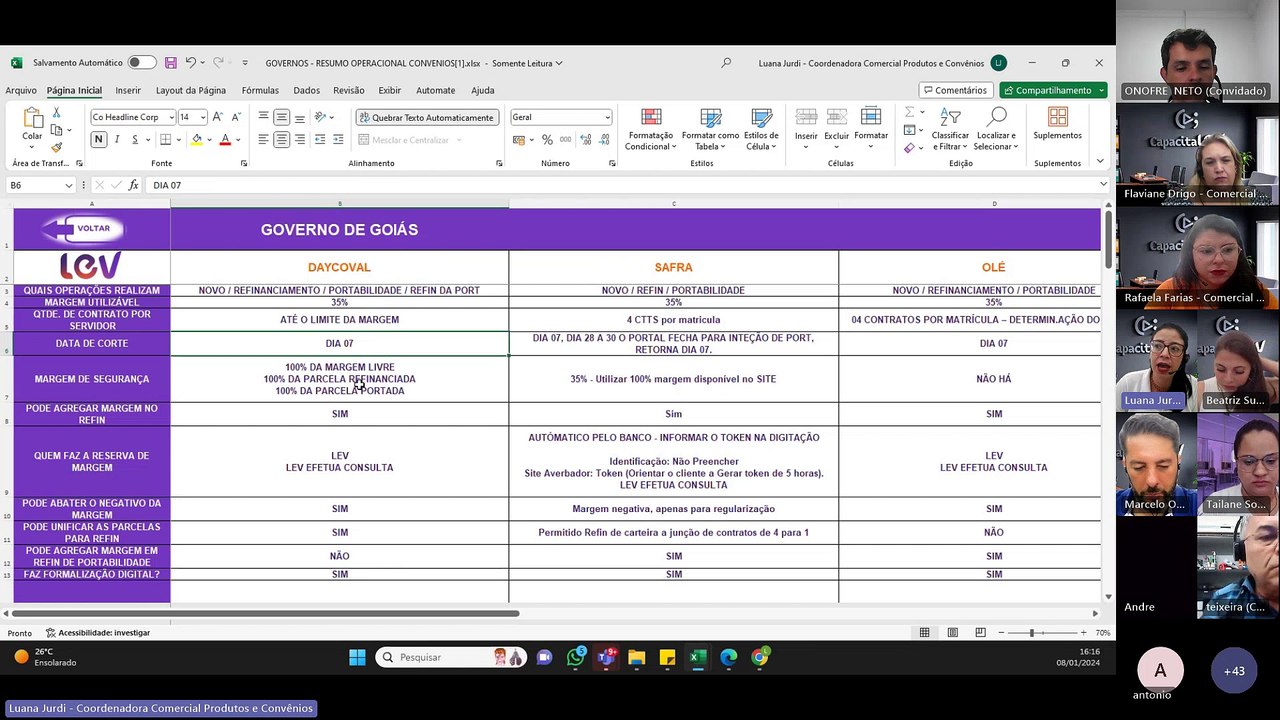Open the Formatar como Tabela gallery
Image resolution: width=1280 pixels, height=720 pixels.
pyautogui.click(x=710, y=130)
